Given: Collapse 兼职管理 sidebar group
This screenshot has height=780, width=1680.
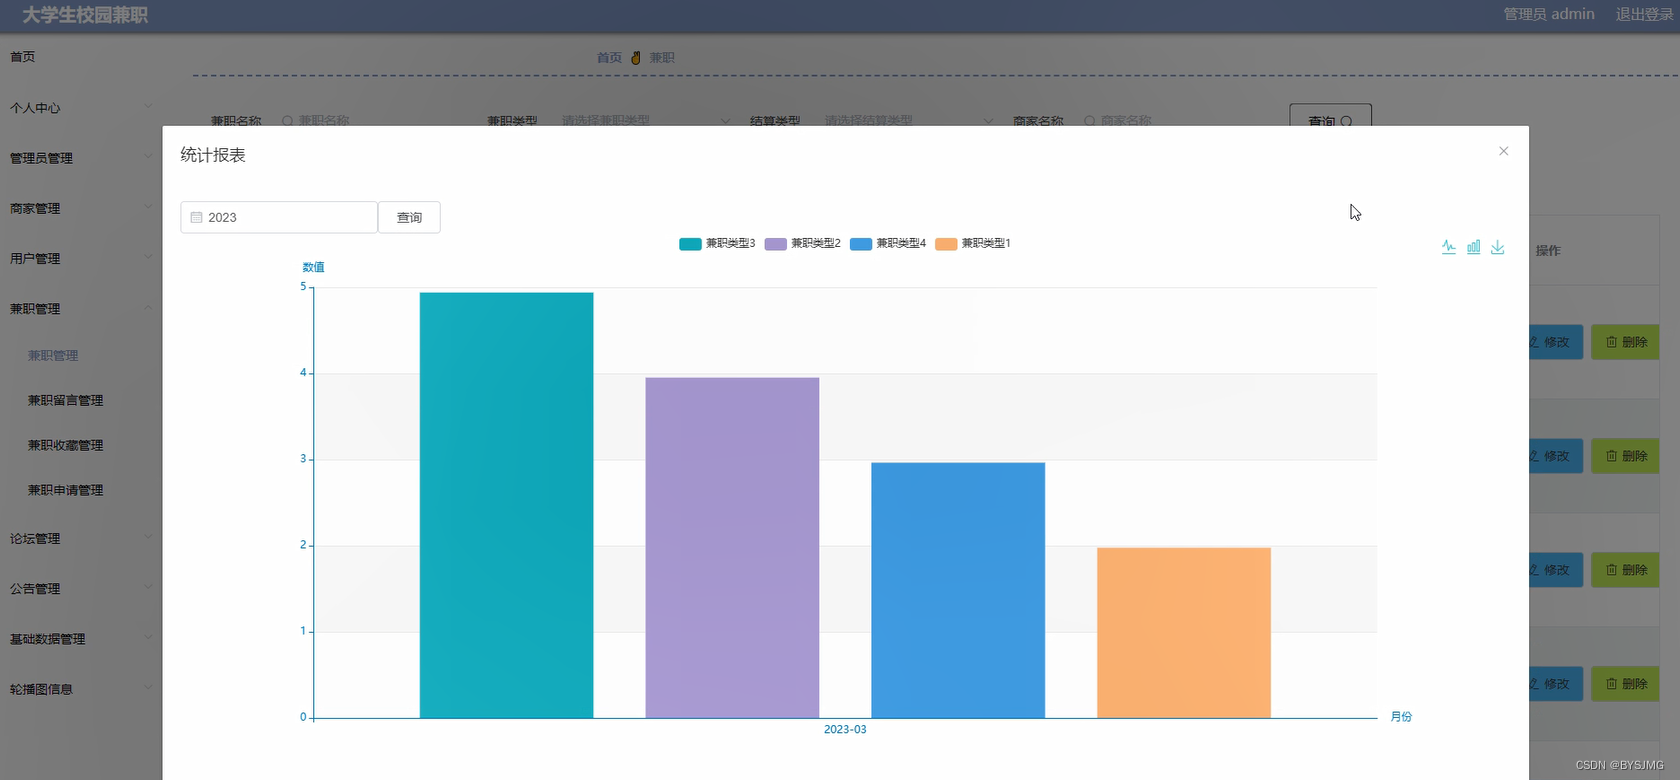Looking at the screenshot, I should pyautogui.click(x=80, y=309).
